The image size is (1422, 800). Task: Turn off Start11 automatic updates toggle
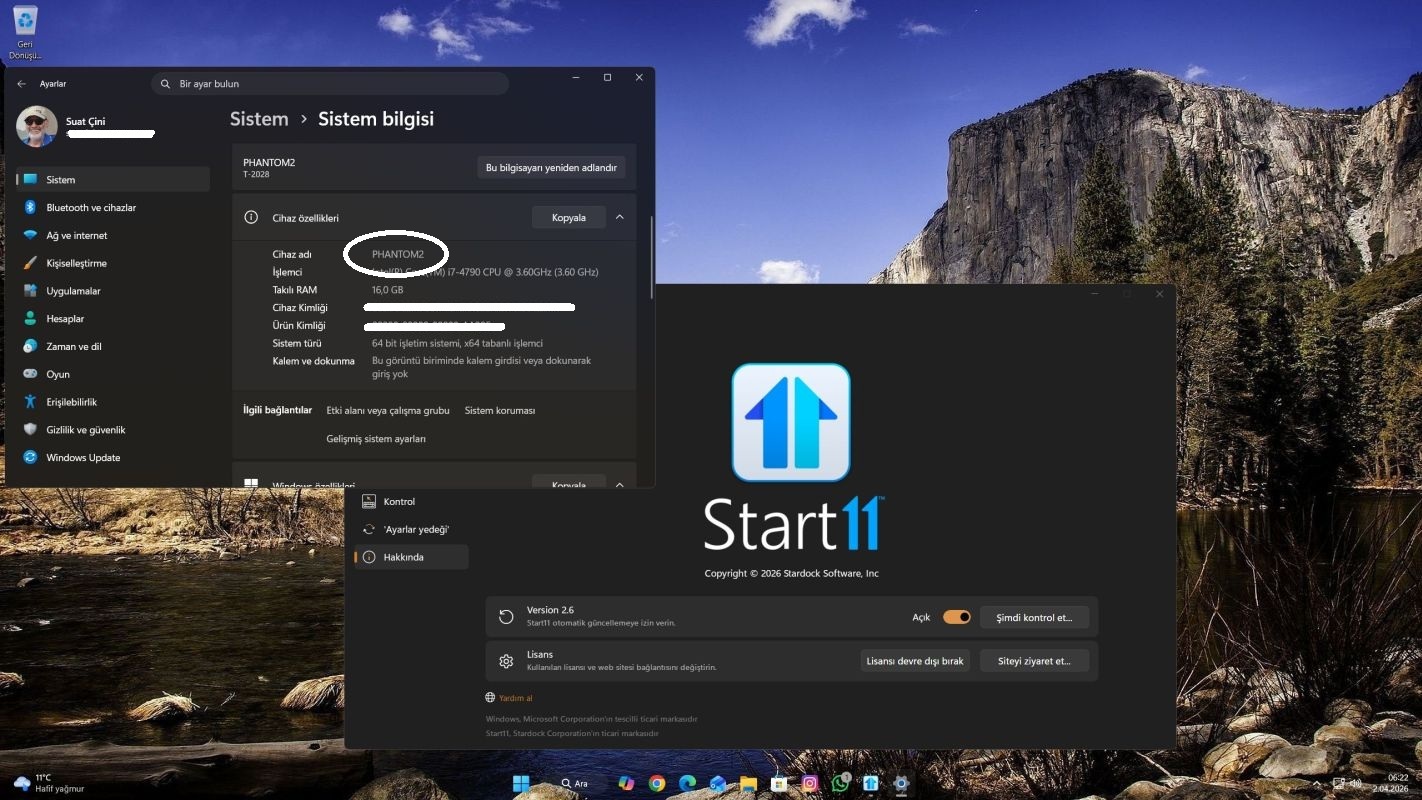click(956, 617)
